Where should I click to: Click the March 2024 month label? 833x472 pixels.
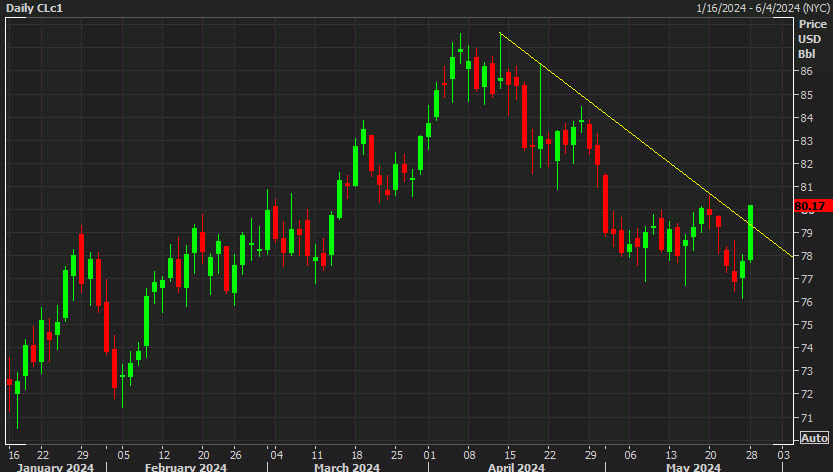pyautogui.click(x=347, y=467)
